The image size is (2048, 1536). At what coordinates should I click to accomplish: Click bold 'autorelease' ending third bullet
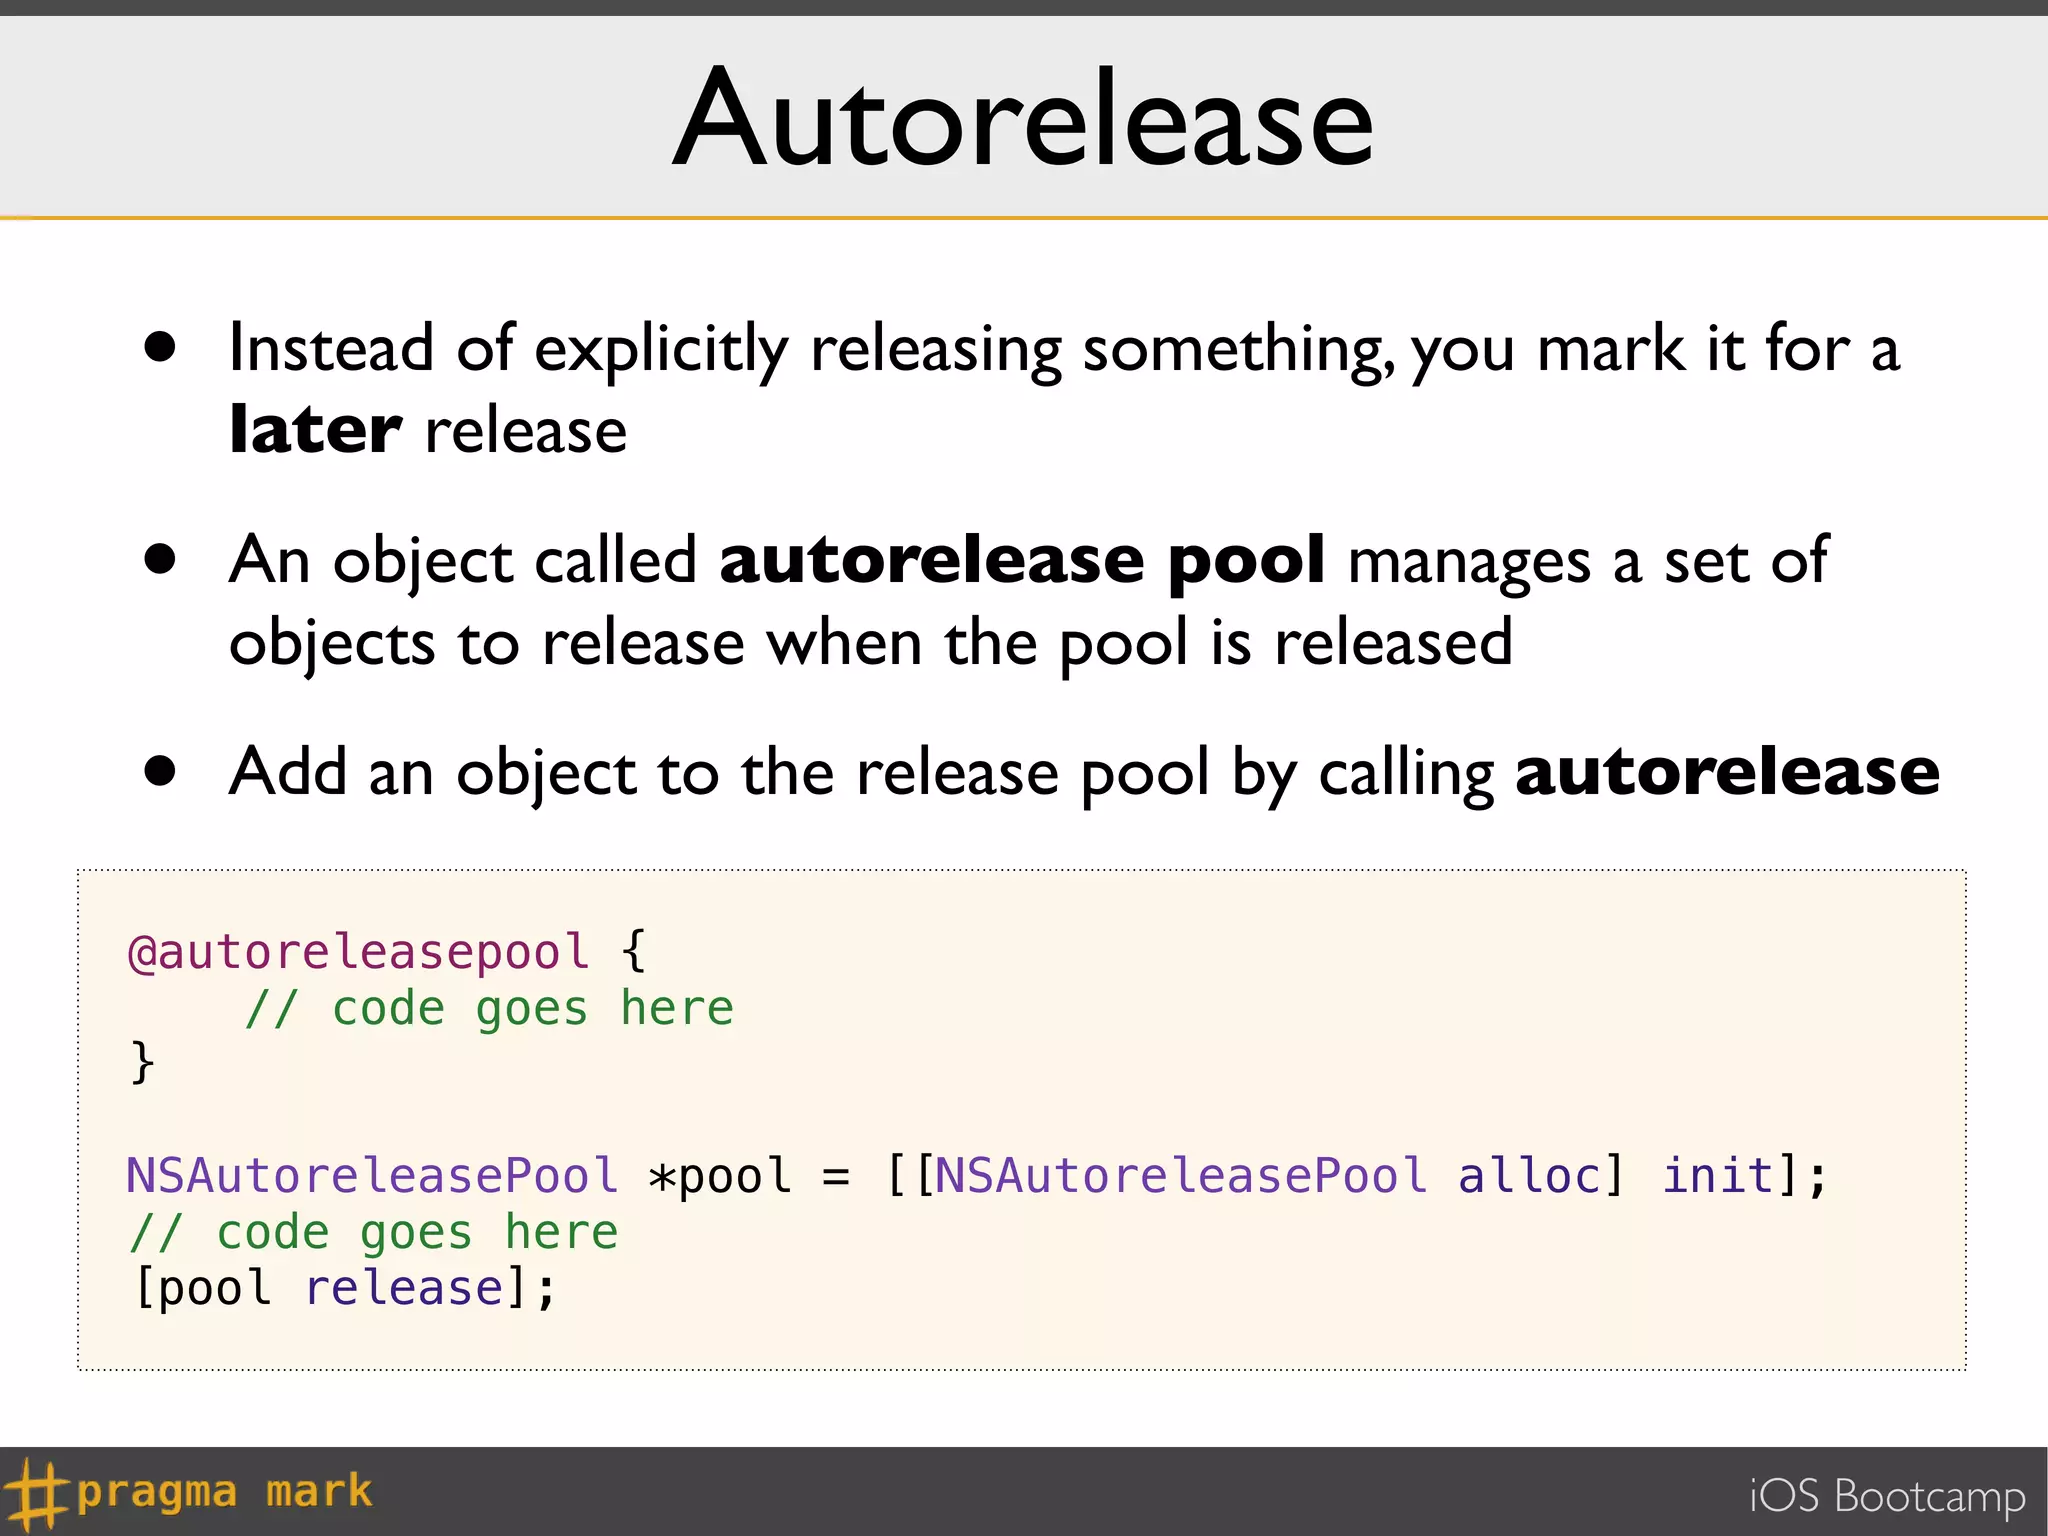coord(1728,773)
